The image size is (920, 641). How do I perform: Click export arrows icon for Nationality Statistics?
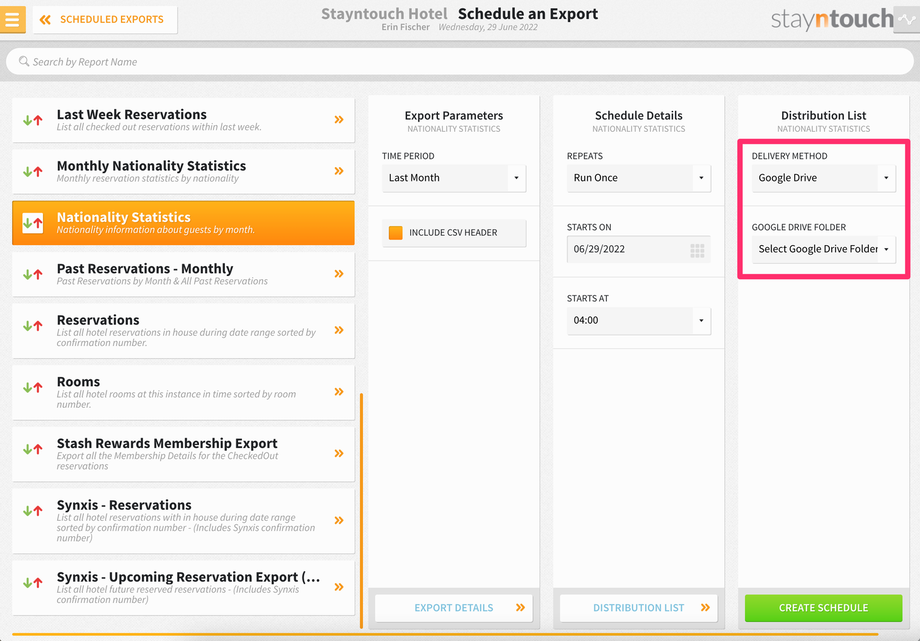(33, 223)
